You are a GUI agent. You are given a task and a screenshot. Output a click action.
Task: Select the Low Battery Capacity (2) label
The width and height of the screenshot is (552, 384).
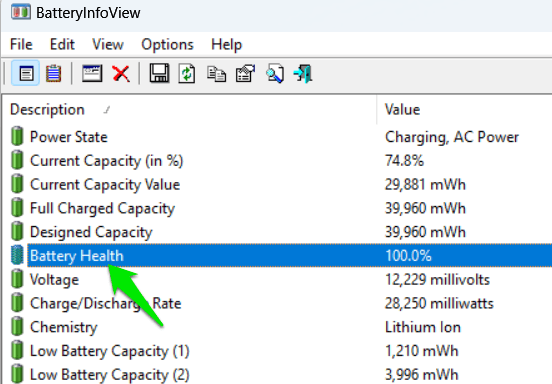tap(109, 374)
